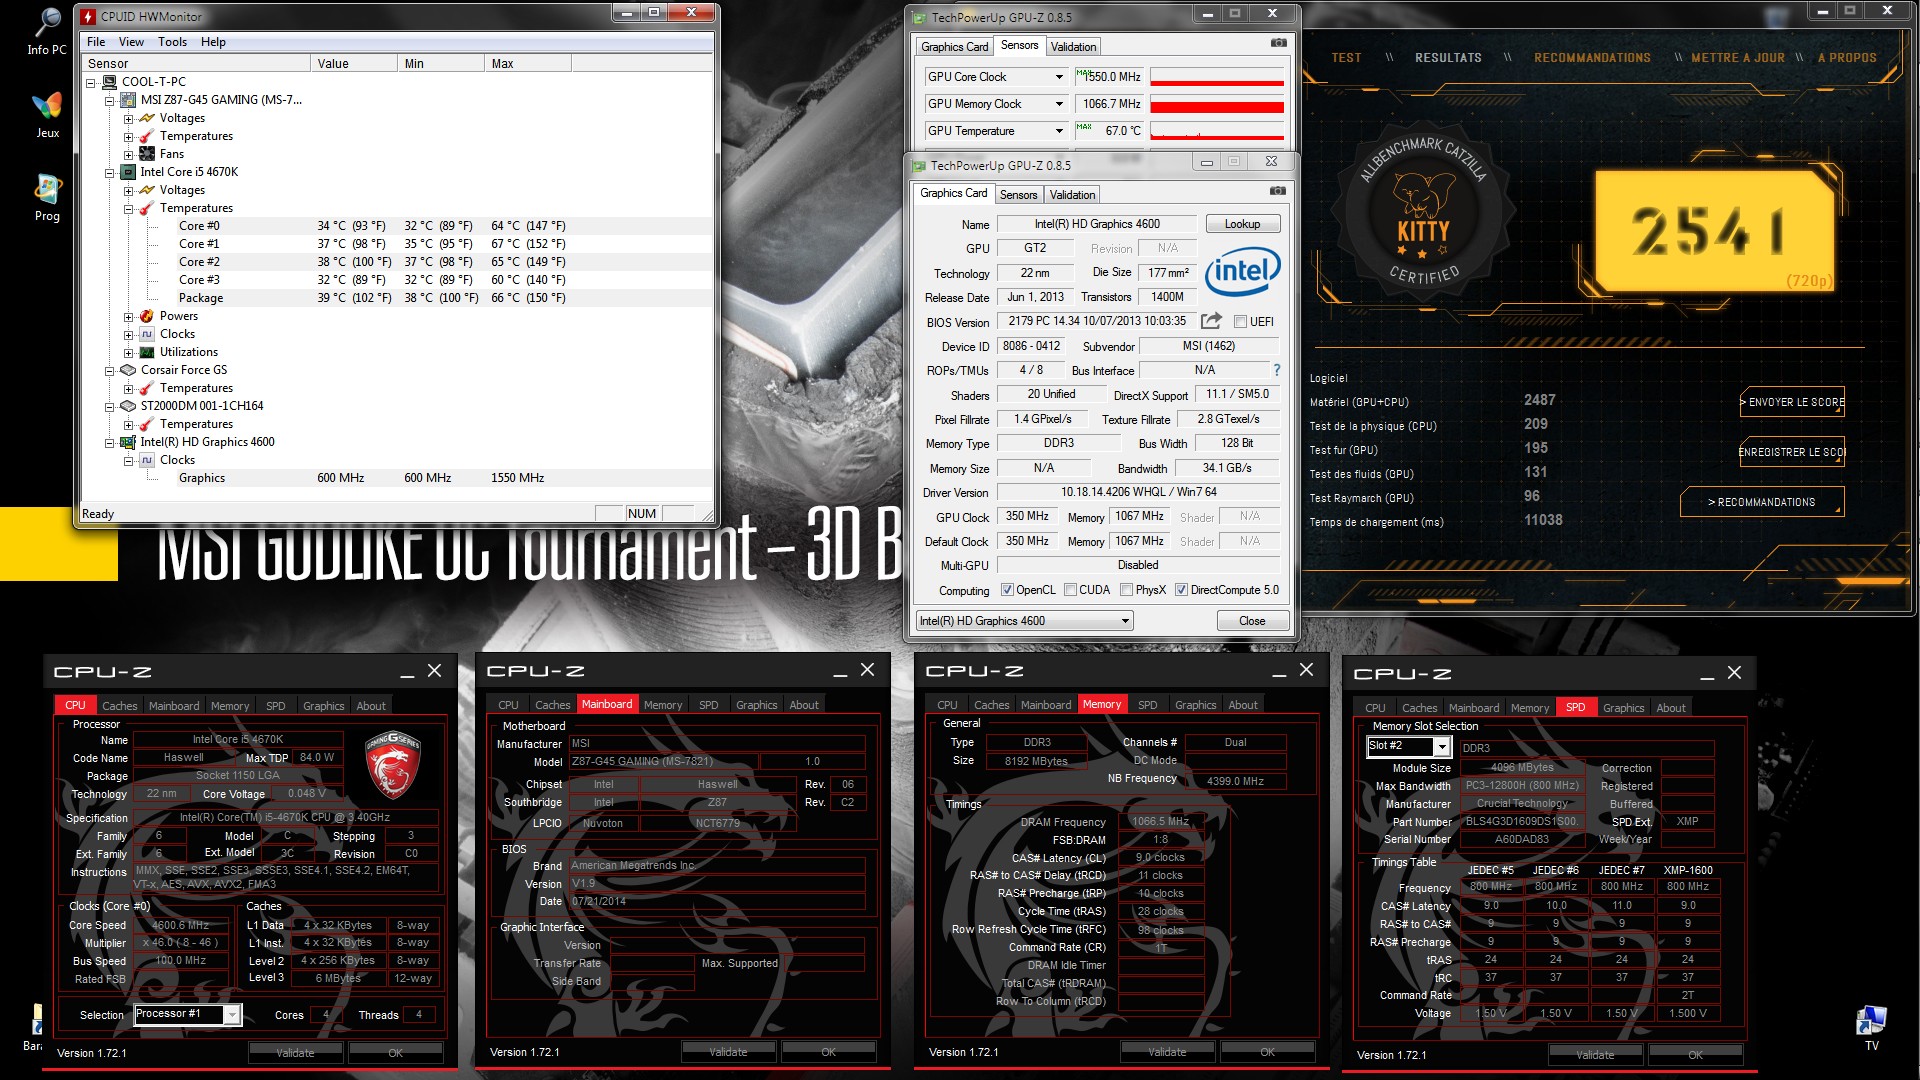Click the GPU Memory Clock red sensor graph
This screenshot has width=1920, height=1080.
point(1217,104)
